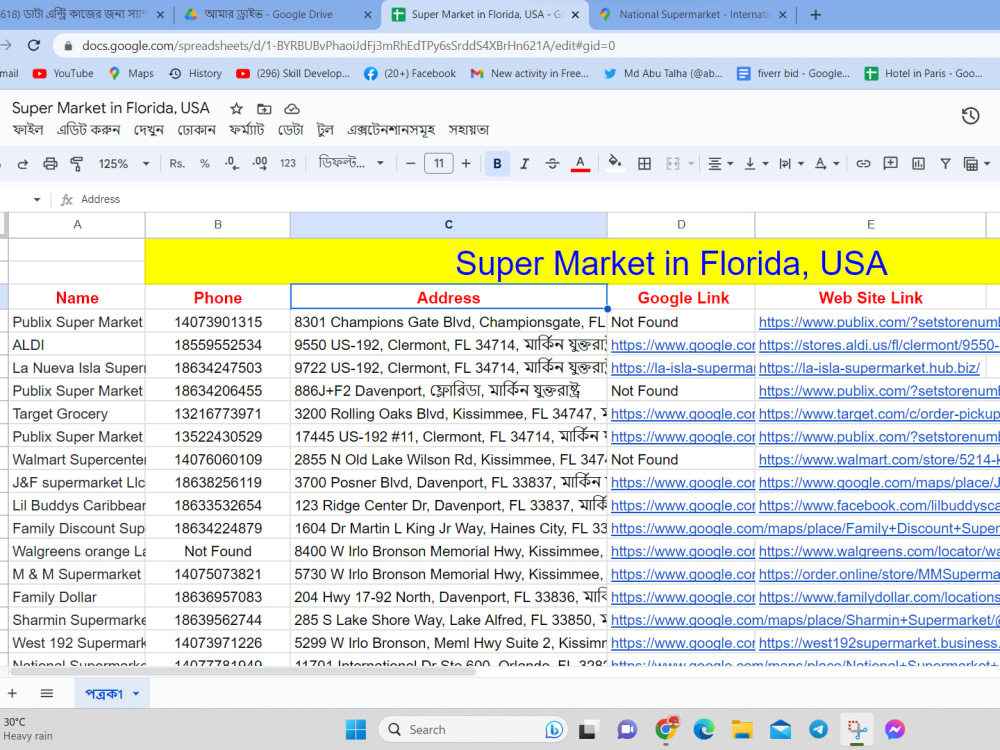
Task: Decrease decimal places in the toolbar
Action: [232, 164]
